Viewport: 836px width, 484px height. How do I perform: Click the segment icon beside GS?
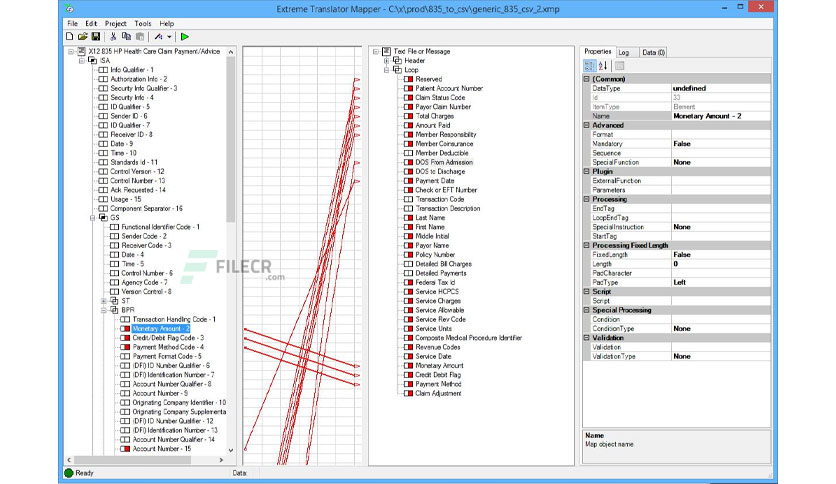click(x=103, y=217)
